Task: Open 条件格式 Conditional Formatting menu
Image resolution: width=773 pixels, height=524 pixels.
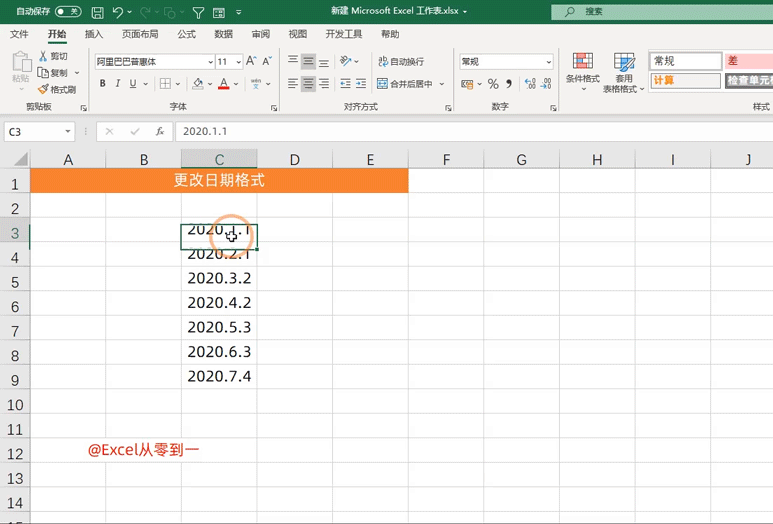Action: click(583, 71)
